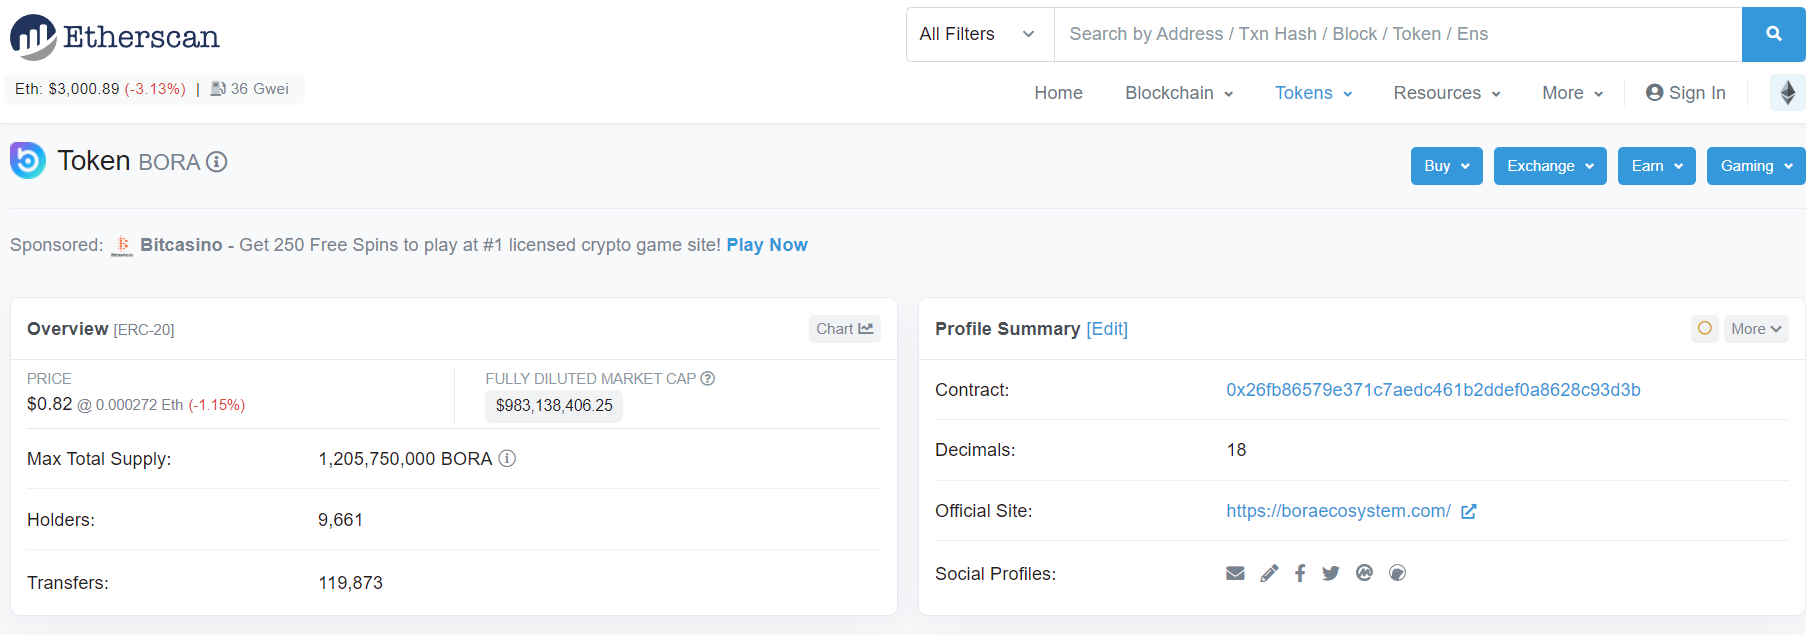Viewport: 1806px width, 635px height.
Task: Click the Transfers count 119,873
Action: click(x=350, y=583)
